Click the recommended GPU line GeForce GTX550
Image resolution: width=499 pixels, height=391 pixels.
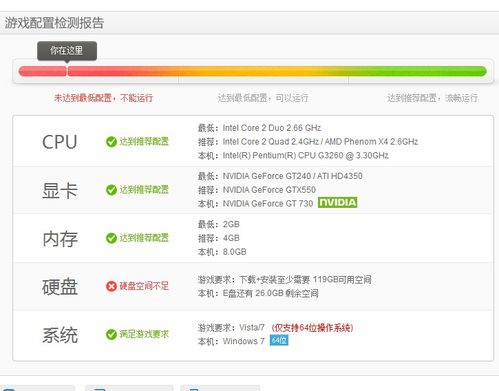(x=257, y=190)
